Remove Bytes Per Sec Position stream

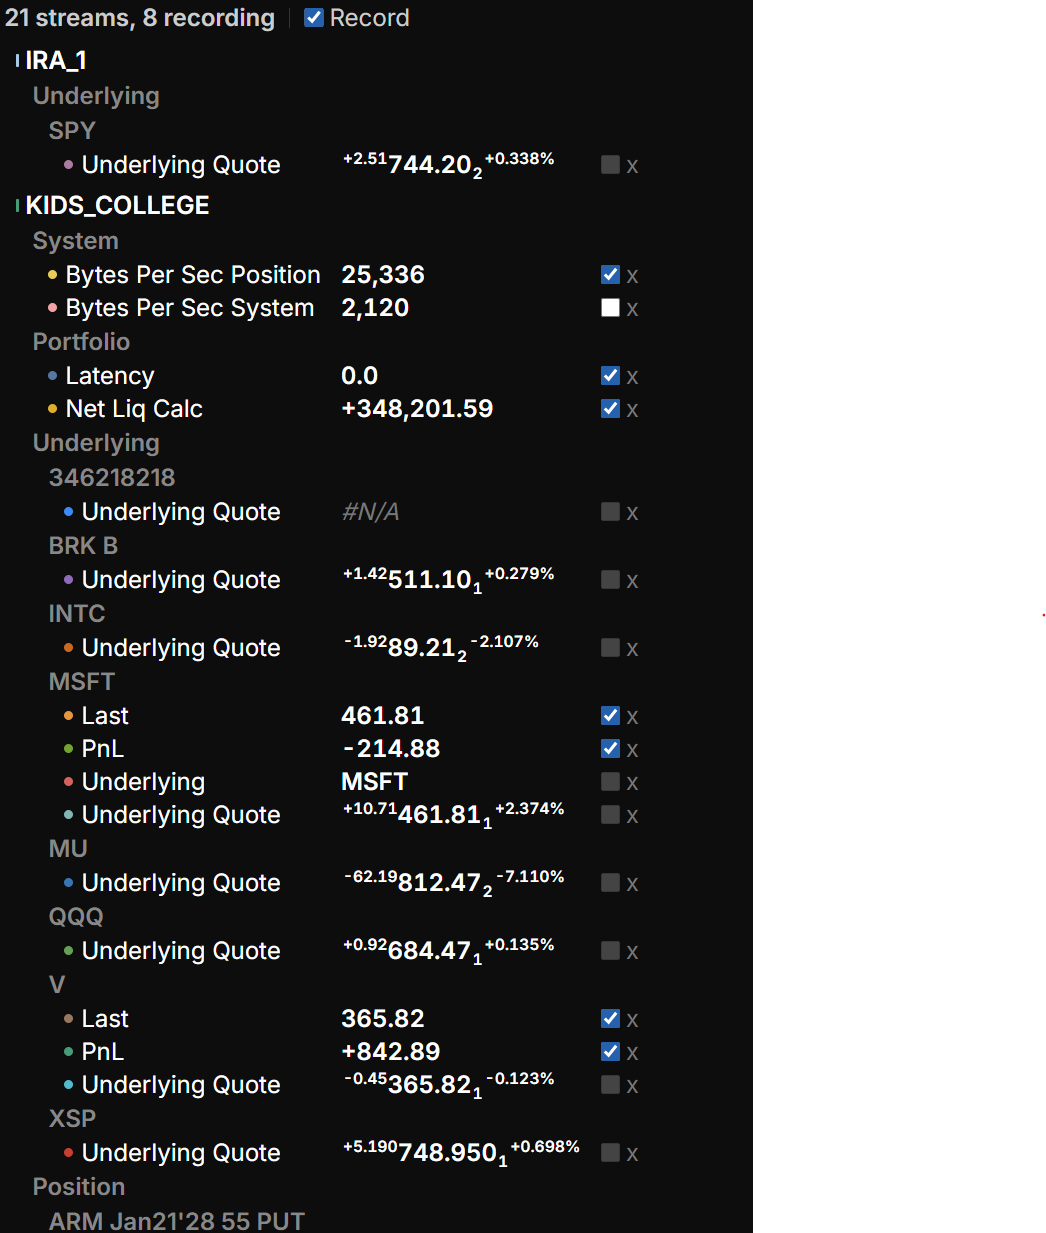click(632, 276)
